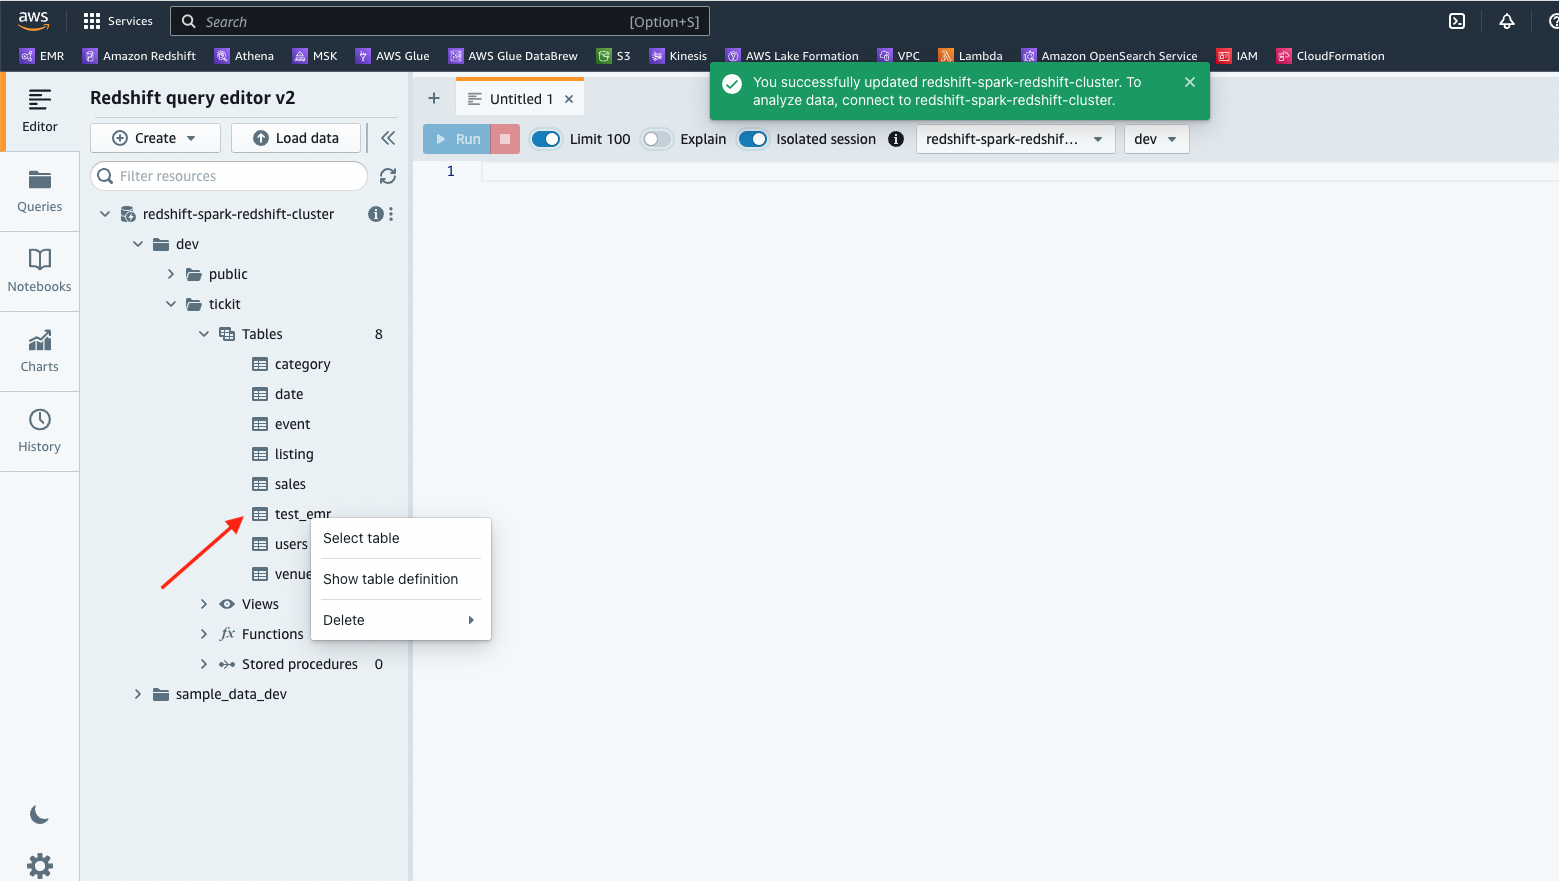Collapse the resource panel with double chevron
Screen dimensions: 1559x881
click(x=388, y=138)
